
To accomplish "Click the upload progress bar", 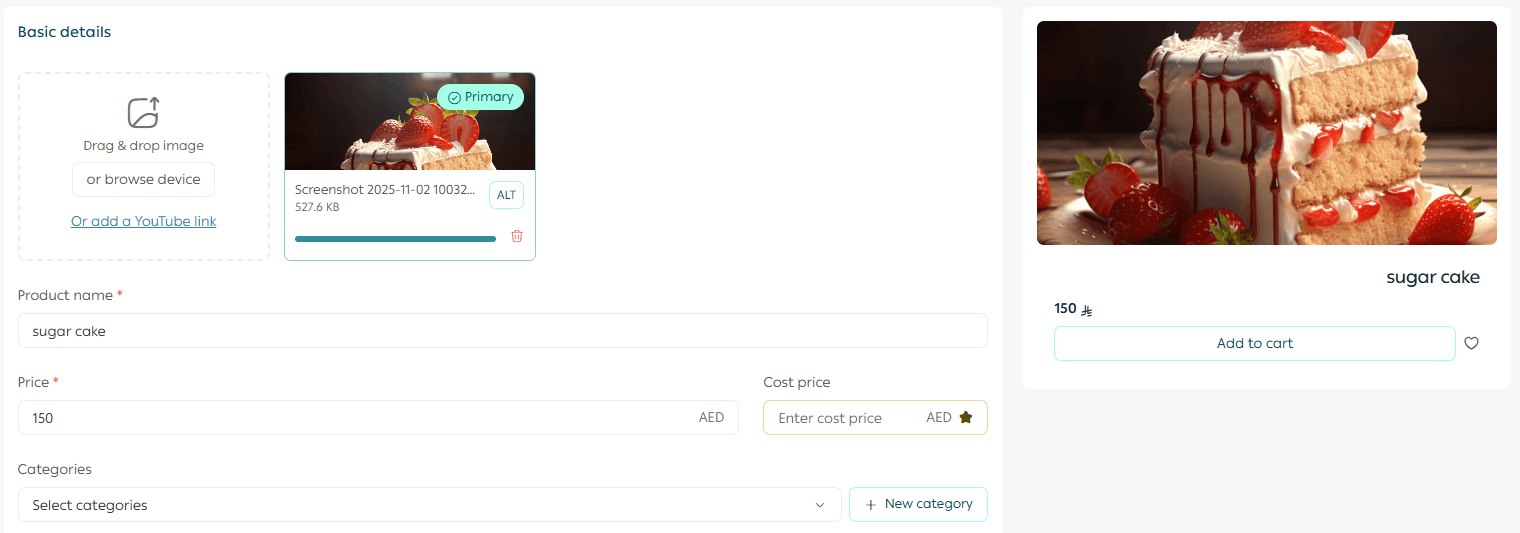I will (x=395, y=239).
